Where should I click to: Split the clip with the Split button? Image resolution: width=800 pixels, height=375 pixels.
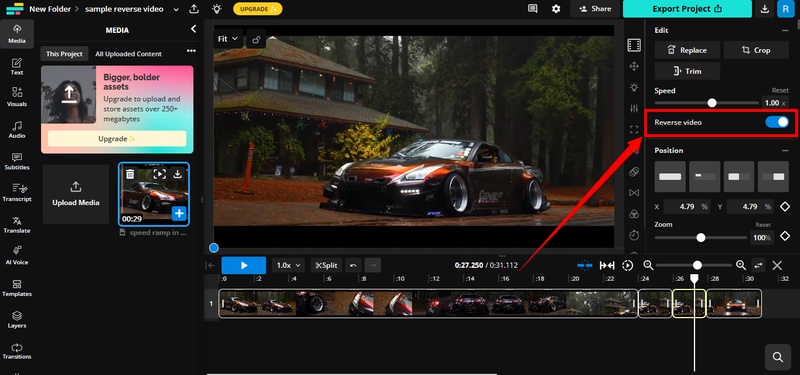tap(326, 265)
